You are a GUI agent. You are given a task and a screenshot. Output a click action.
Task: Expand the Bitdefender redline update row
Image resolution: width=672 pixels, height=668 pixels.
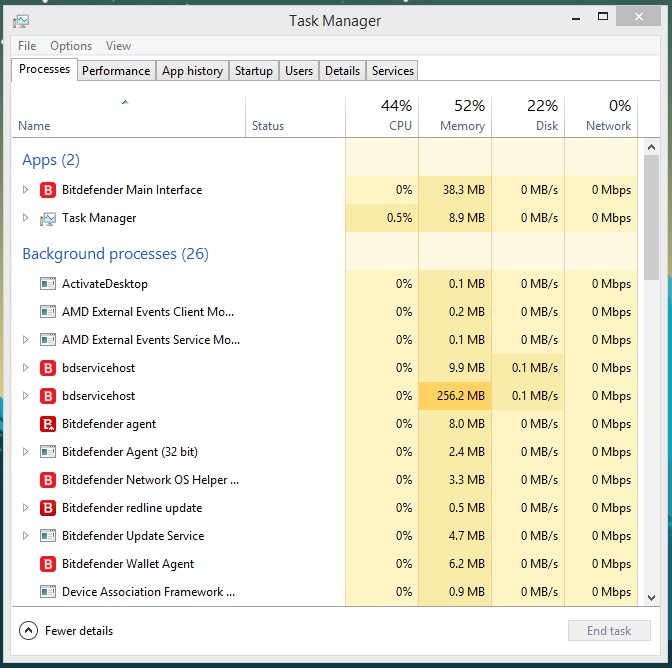tap(25, 508)
